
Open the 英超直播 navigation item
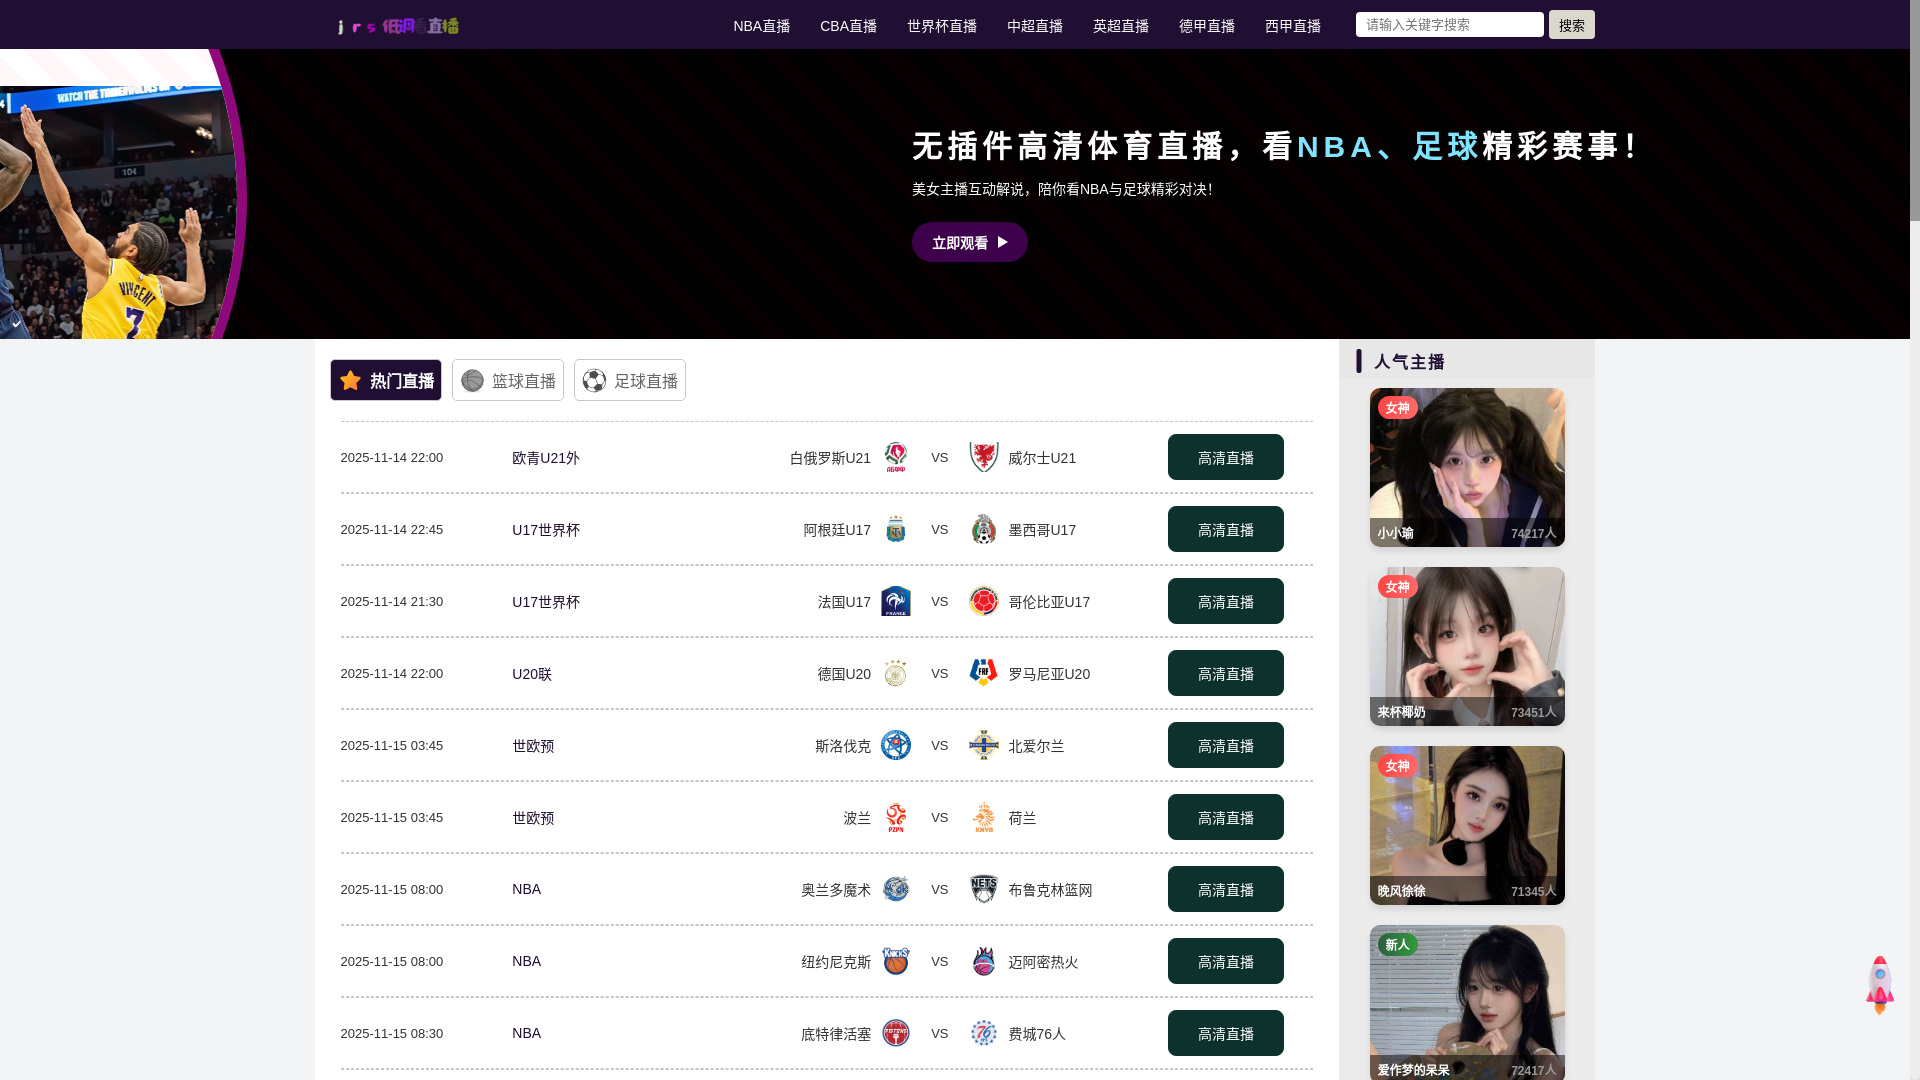coord(1121,26)
